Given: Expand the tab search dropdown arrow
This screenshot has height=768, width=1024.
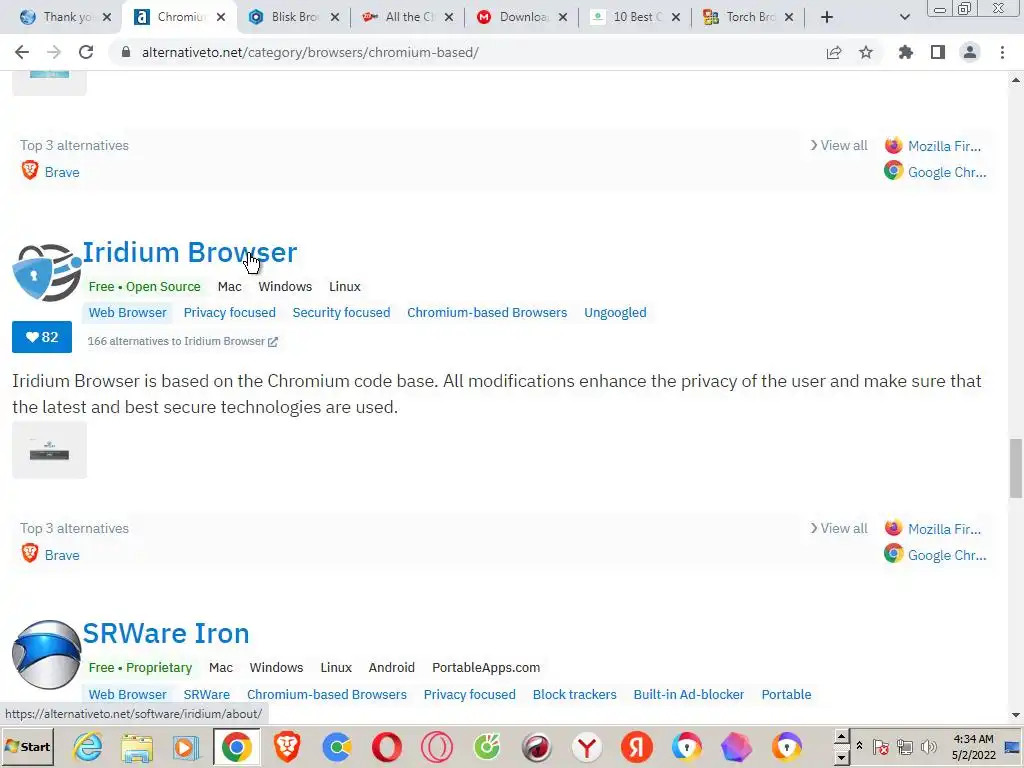Looking at the screenshot, I should (904, 17).
